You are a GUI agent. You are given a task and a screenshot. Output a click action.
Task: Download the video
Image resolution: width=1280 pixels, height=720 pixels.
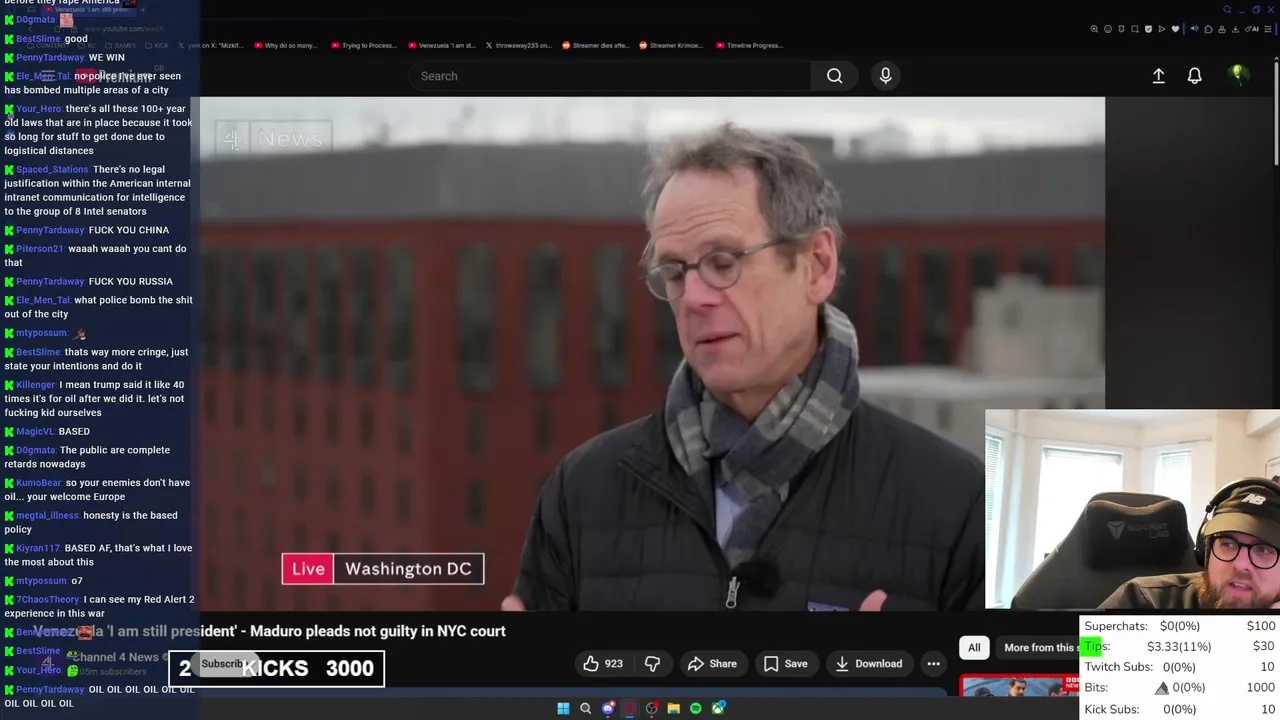[869, 663]
